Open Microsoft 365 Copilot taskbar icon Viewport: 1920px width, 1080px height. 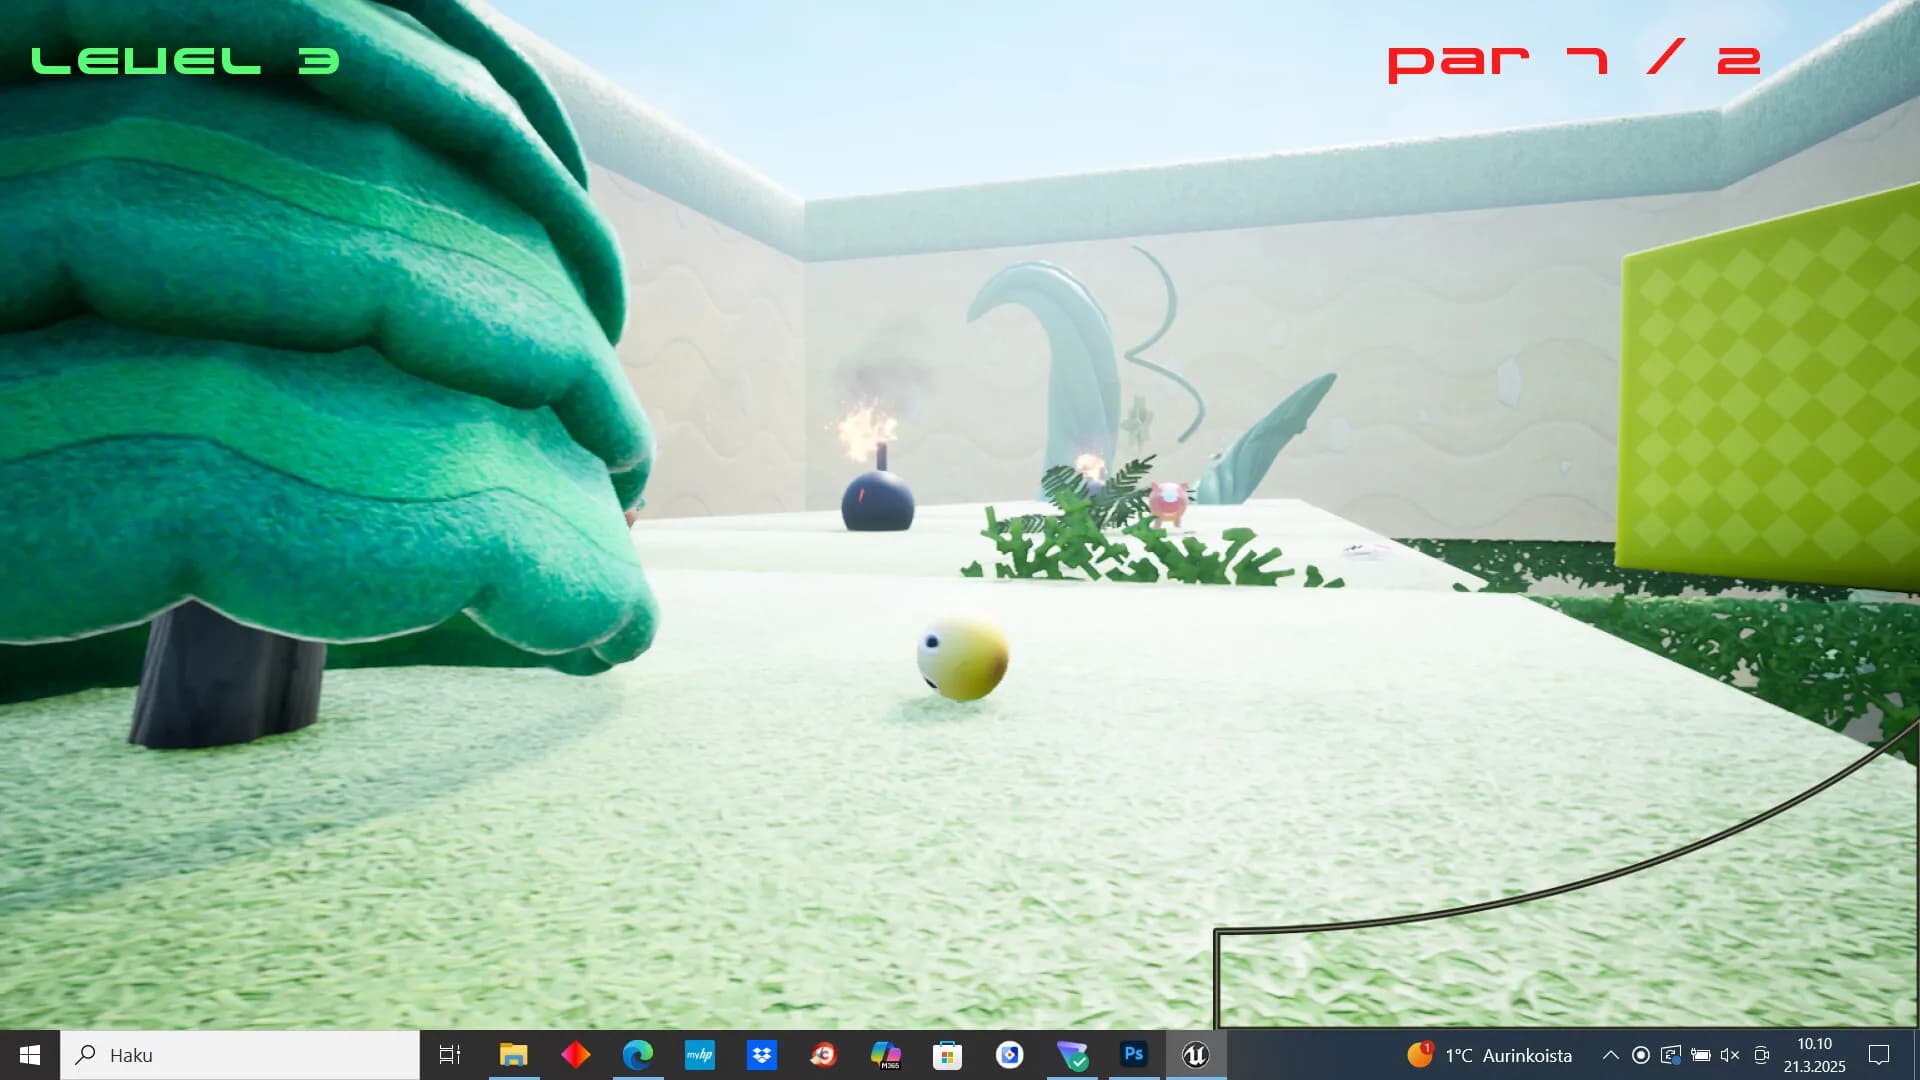point(885,1055)
